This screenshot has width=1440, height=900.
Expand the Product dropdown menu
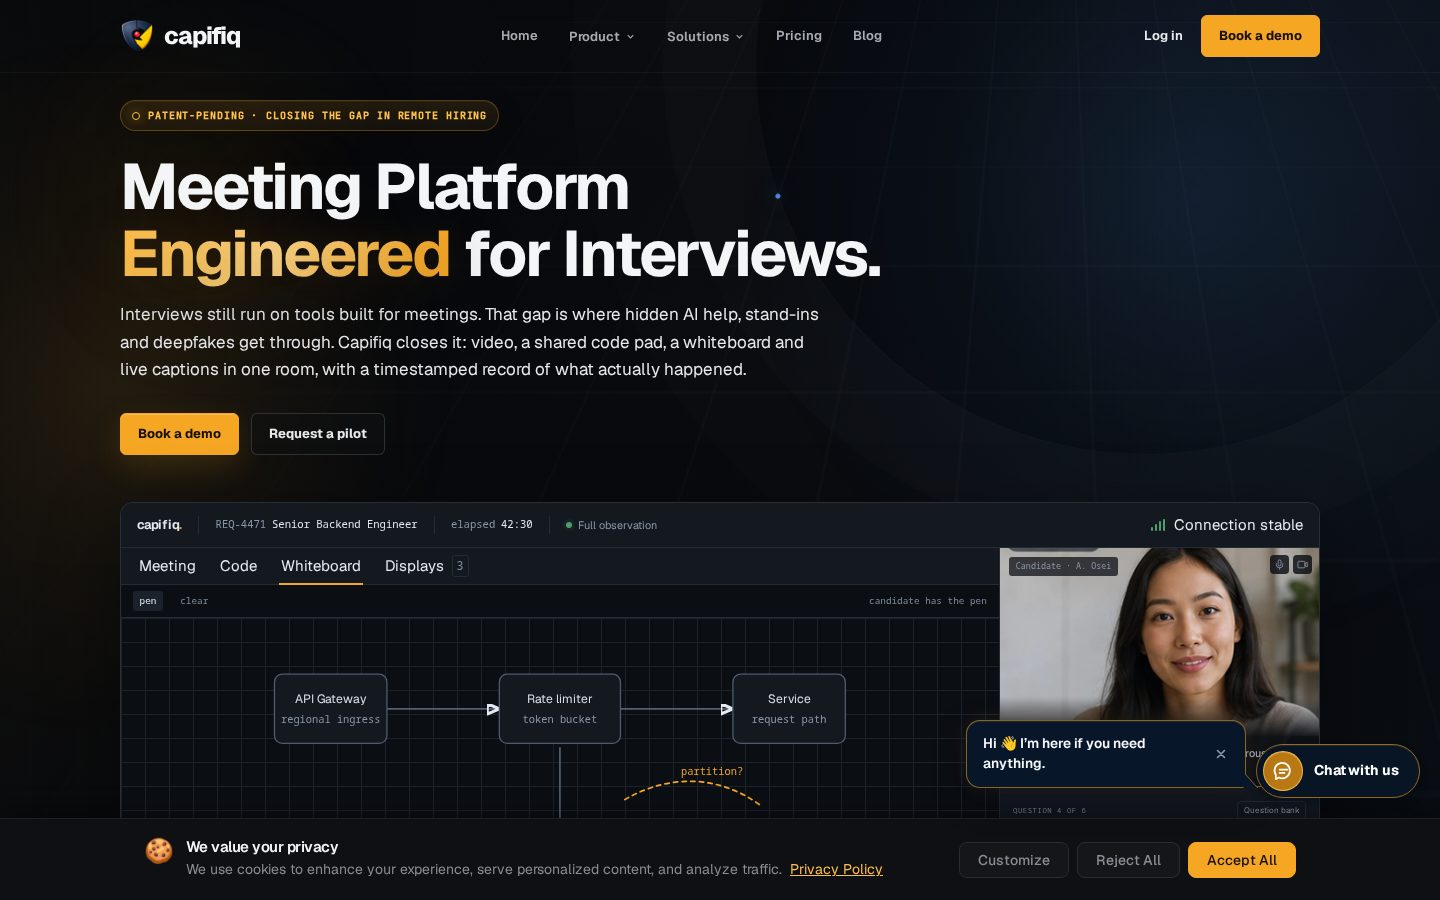click(601, 36)
